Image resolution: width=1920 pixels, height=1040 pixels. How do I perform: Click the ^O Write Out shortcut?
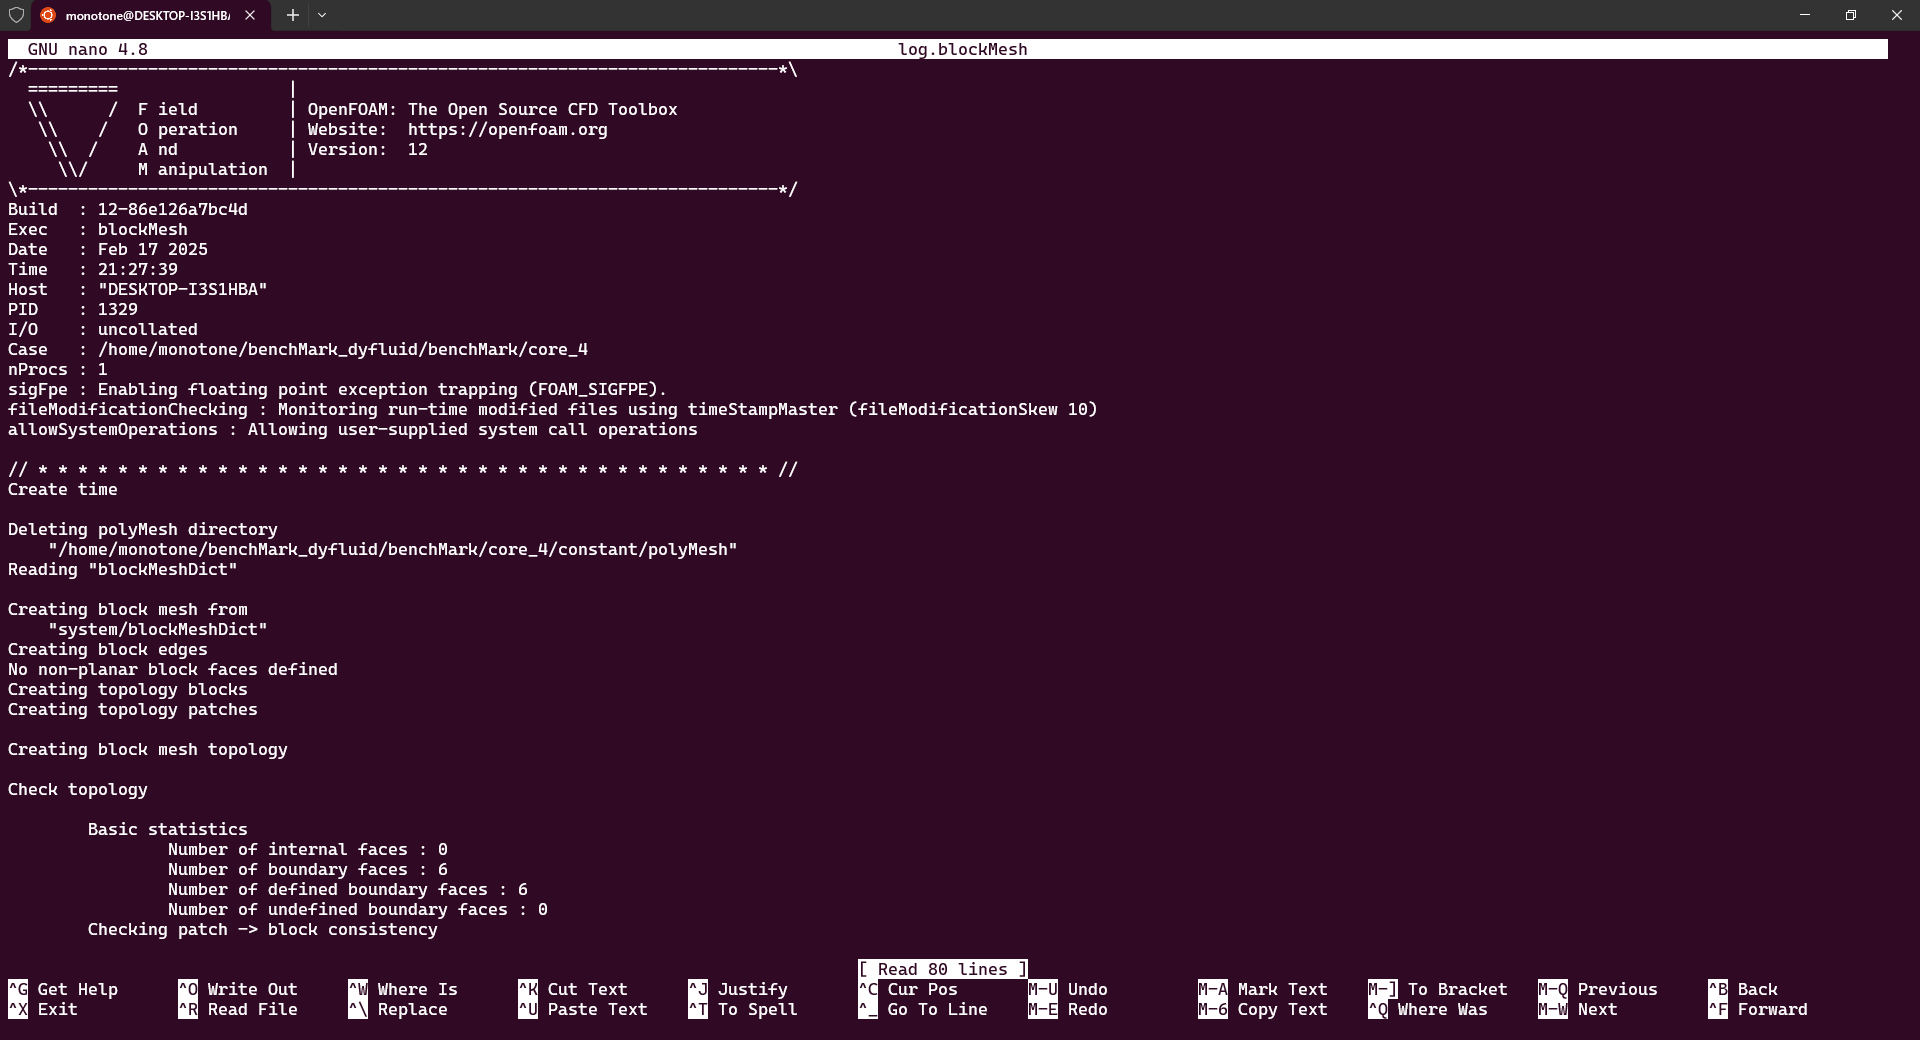click(x=238, y=989)
